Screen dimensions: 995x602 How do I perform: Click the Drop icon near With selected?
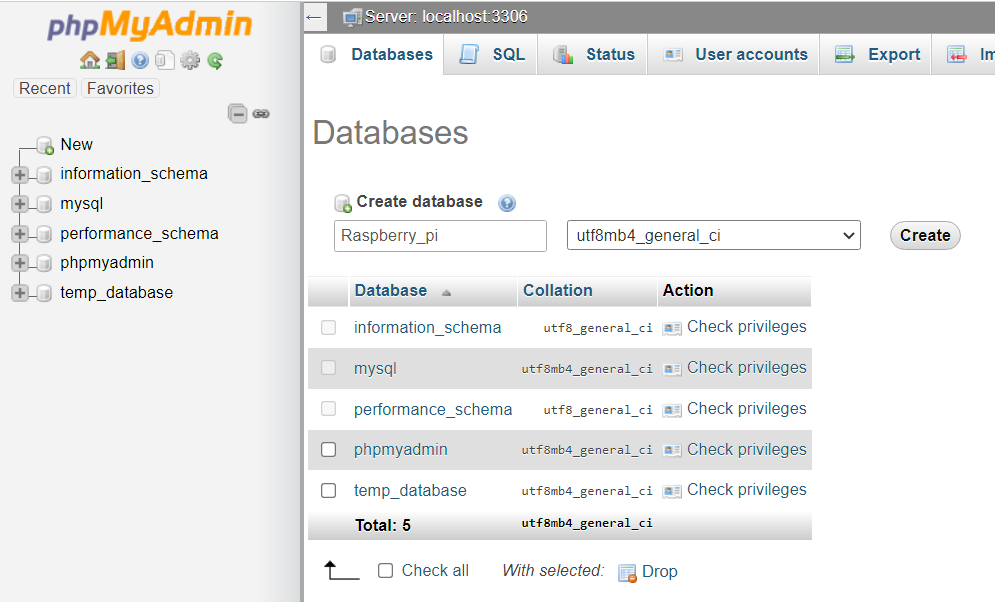[628, 573]
